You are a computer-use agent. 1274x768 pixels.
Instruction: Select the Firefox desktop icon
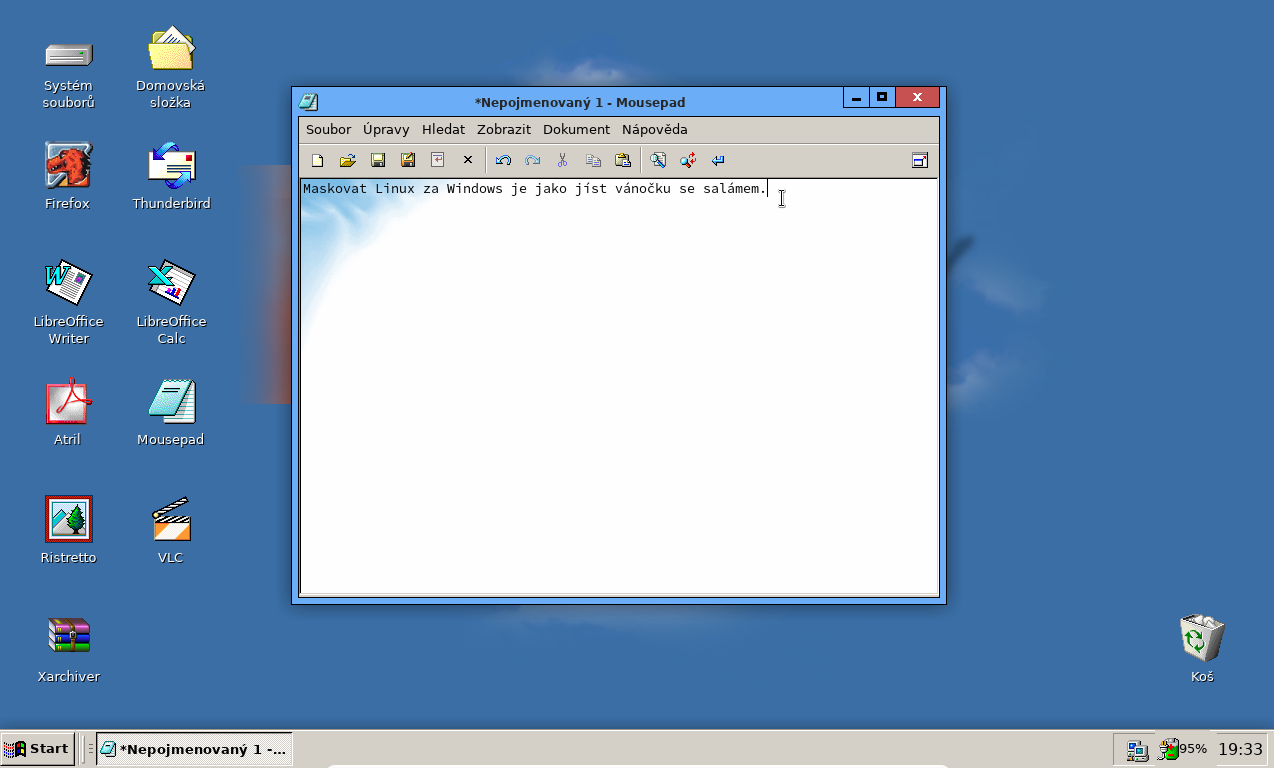coord(68,176)
